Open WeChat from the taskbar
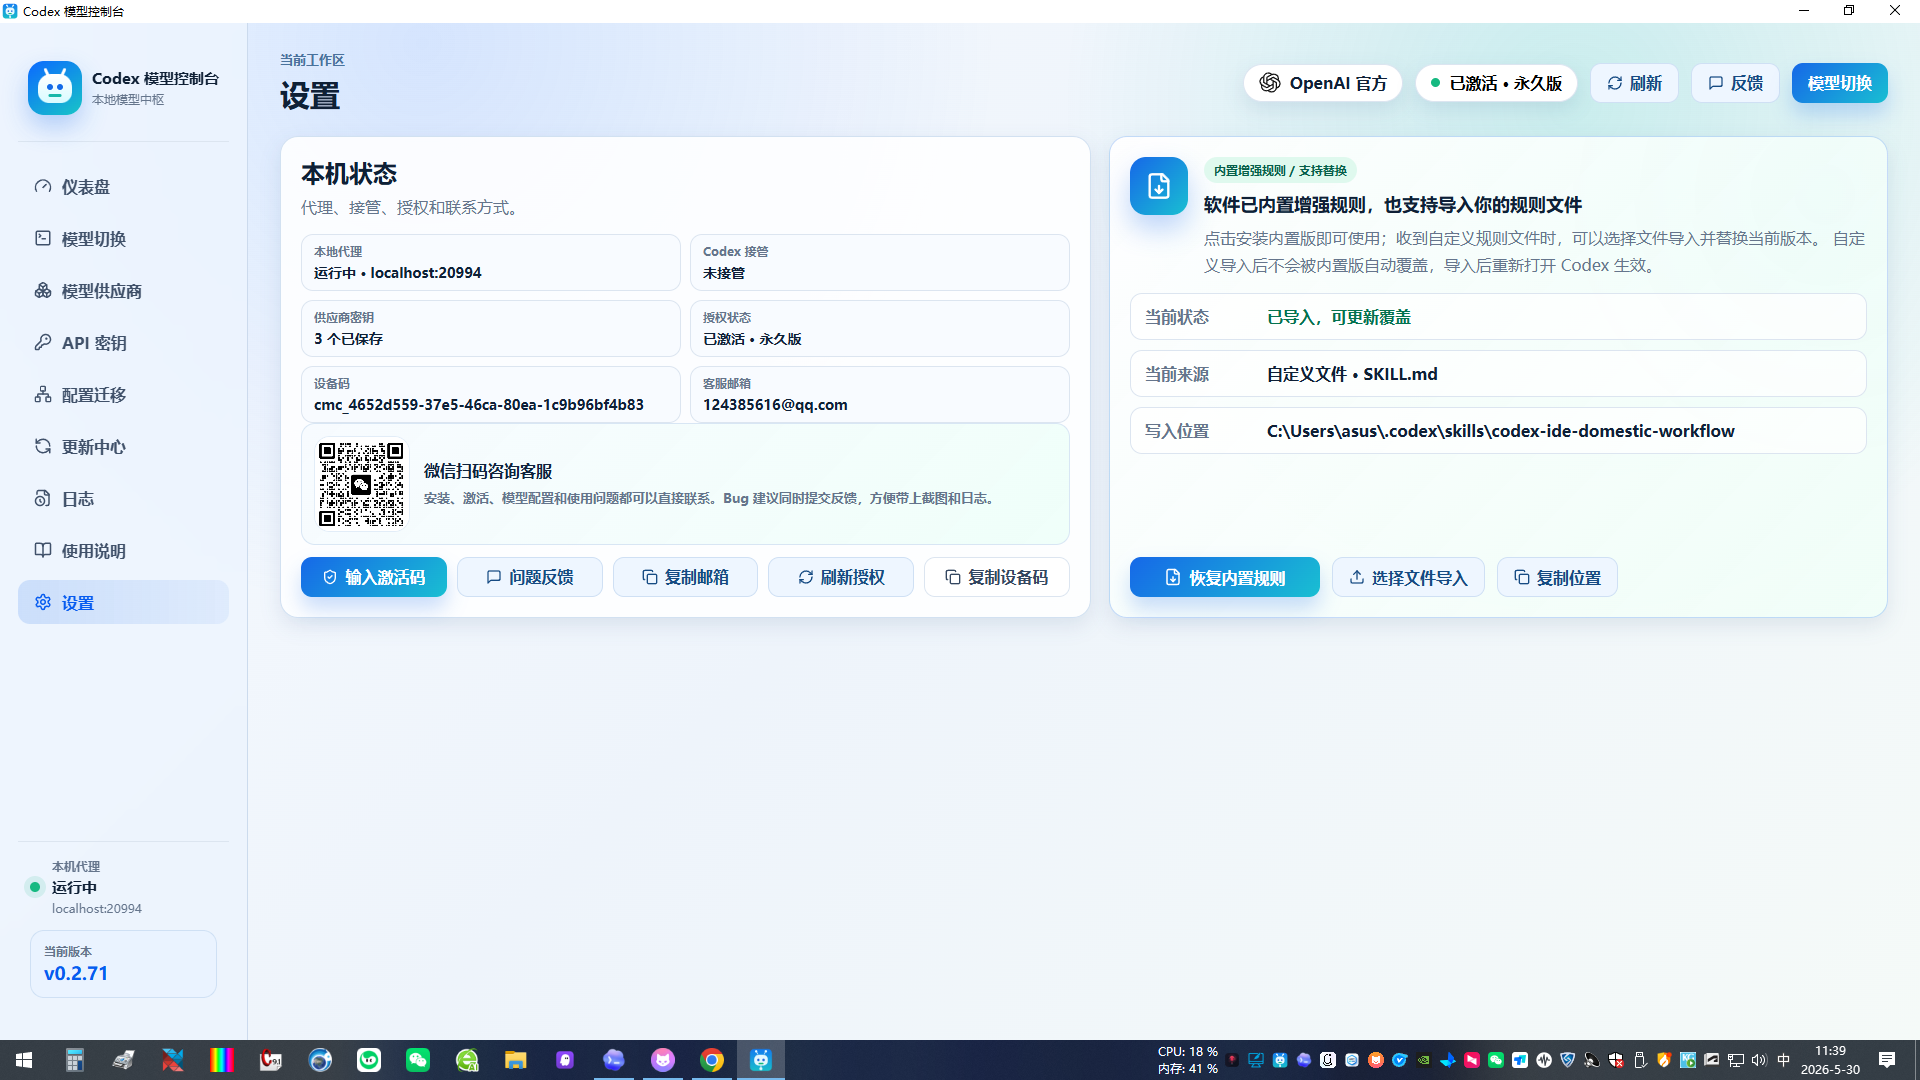 [x=418, y=1060]
